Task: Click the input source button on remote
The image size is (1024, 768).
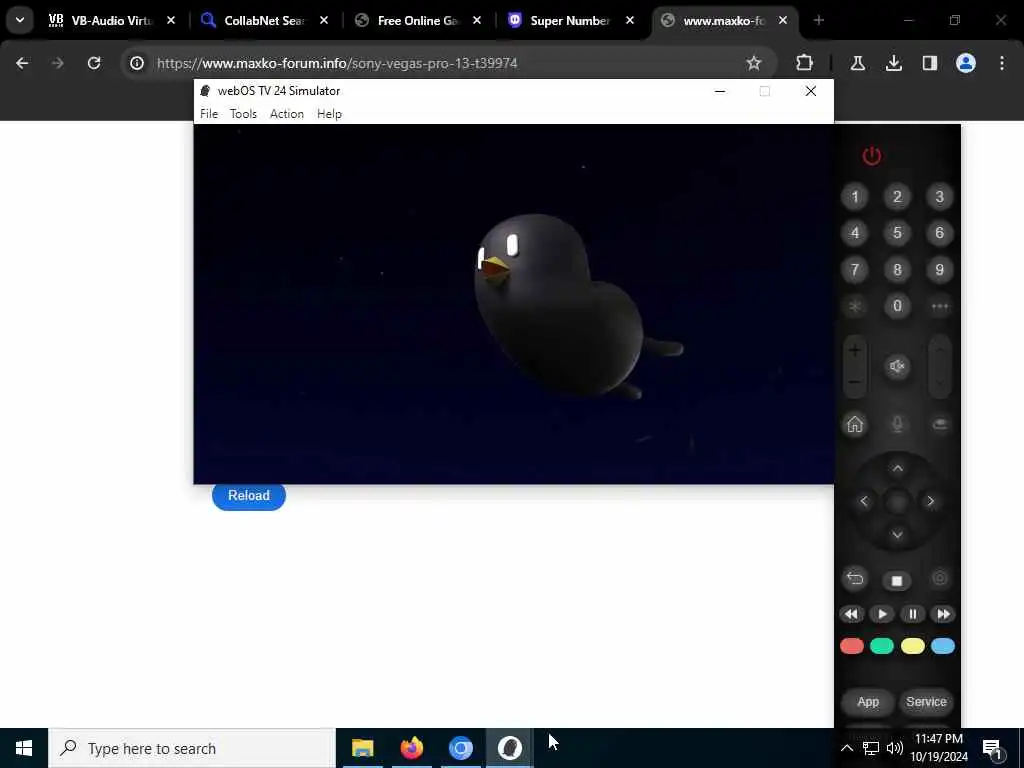Action: point(940,424)
